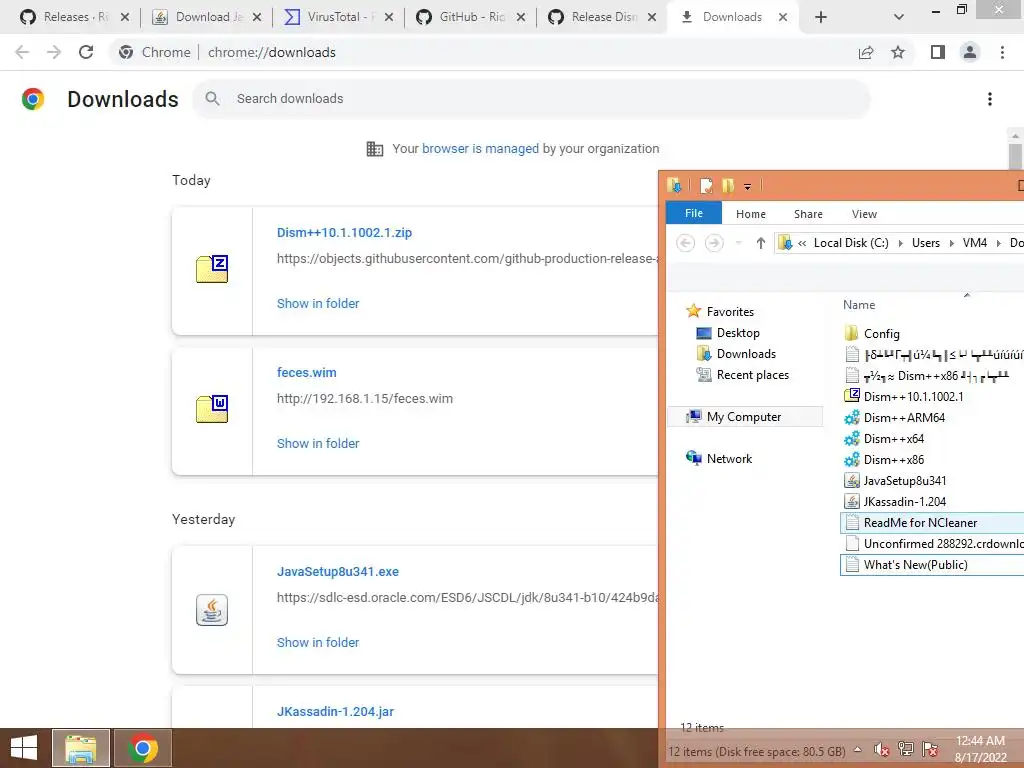
Task: Click the feces.wim file icon
Action: pyautogui.click(x=212, y=409)
